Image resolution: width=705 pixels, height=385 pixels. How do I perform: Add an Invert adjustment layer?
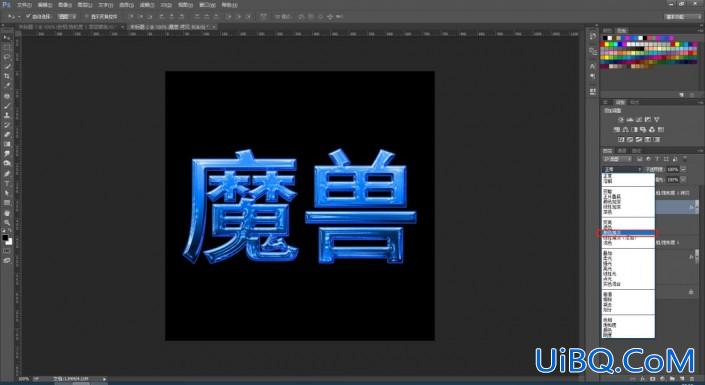pyautogui.click(x=620, y=139)
